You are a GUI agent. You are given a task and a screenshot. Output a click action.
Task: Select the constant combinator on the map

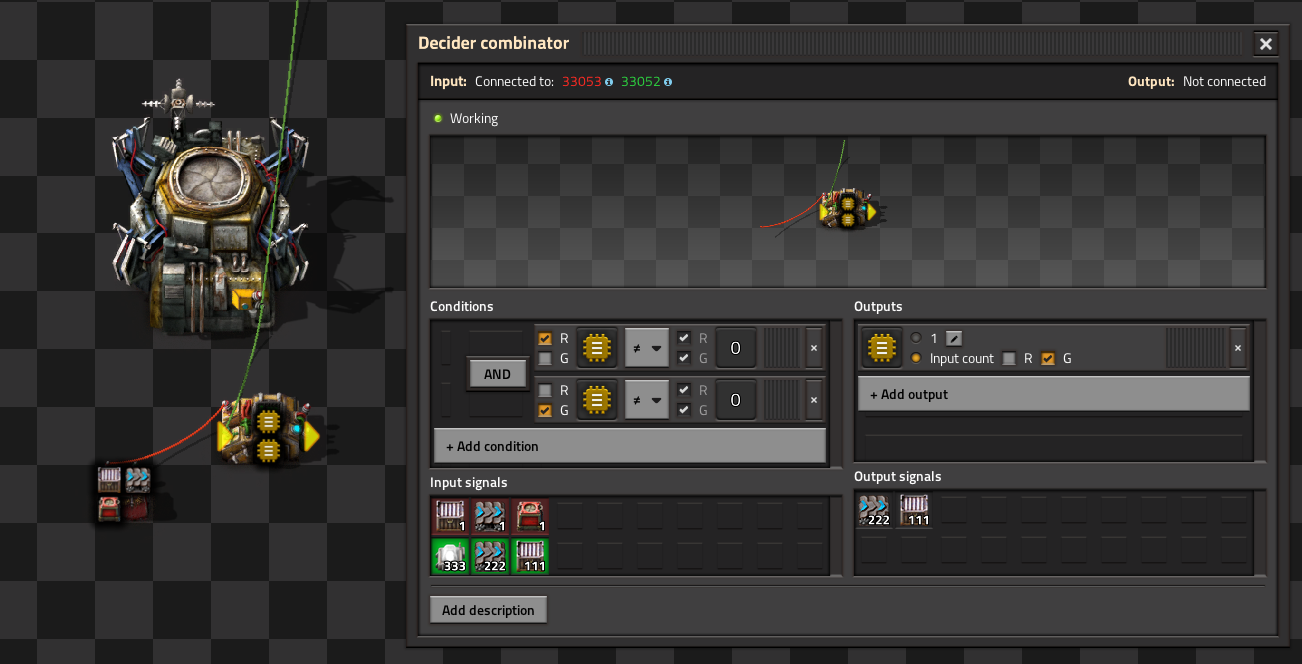[x=125, y=492]
